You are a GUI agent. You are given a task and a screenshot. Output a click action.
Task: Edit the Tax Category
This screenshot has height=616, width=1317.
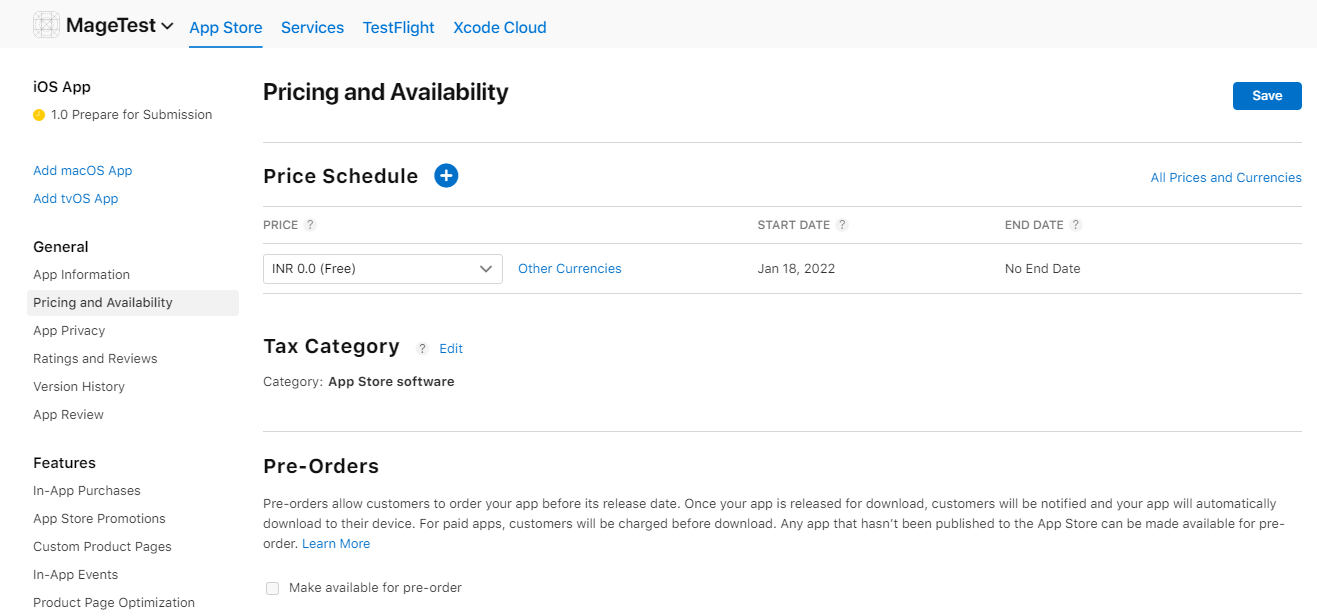pos(451,348)
